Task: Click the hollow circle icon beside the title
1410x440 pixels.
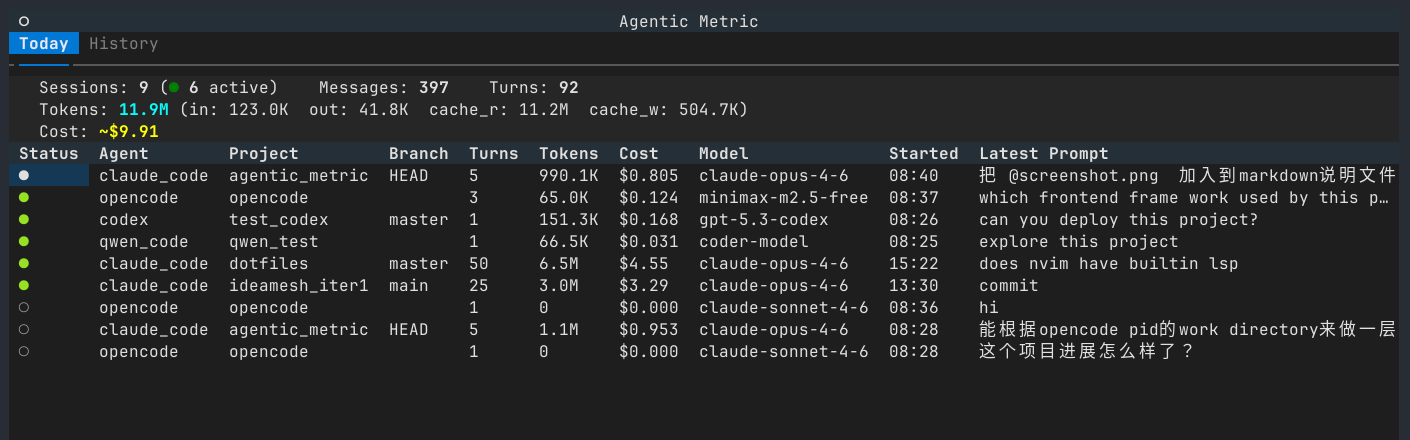Action: [x=24, y=21]
